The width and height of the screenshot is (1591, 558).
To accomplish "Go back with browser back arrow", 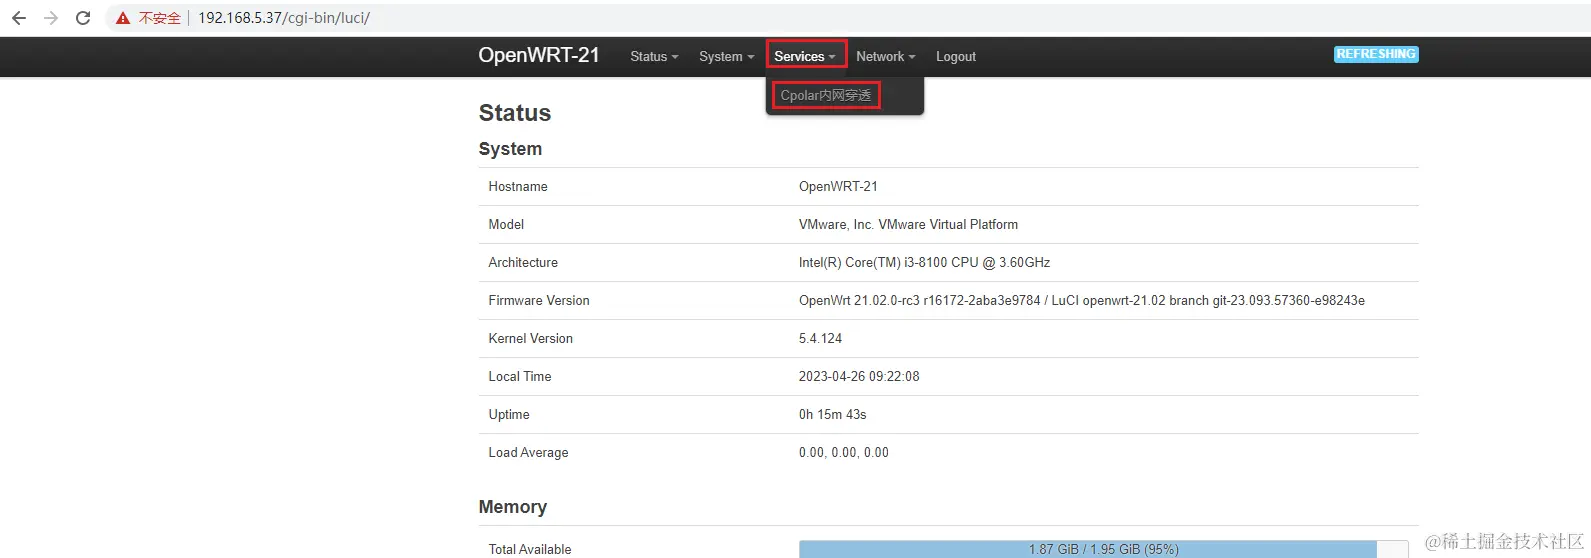I will [x=19, y=18].
